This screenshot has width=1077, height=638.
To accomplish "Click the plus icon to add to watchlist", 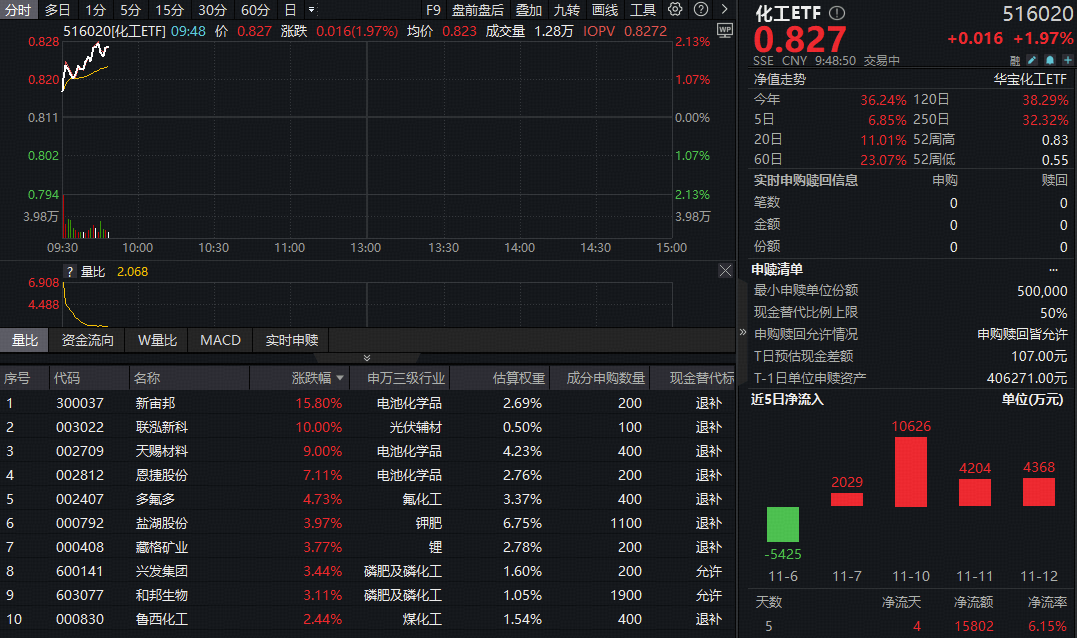I will (x=1067, y=60).
